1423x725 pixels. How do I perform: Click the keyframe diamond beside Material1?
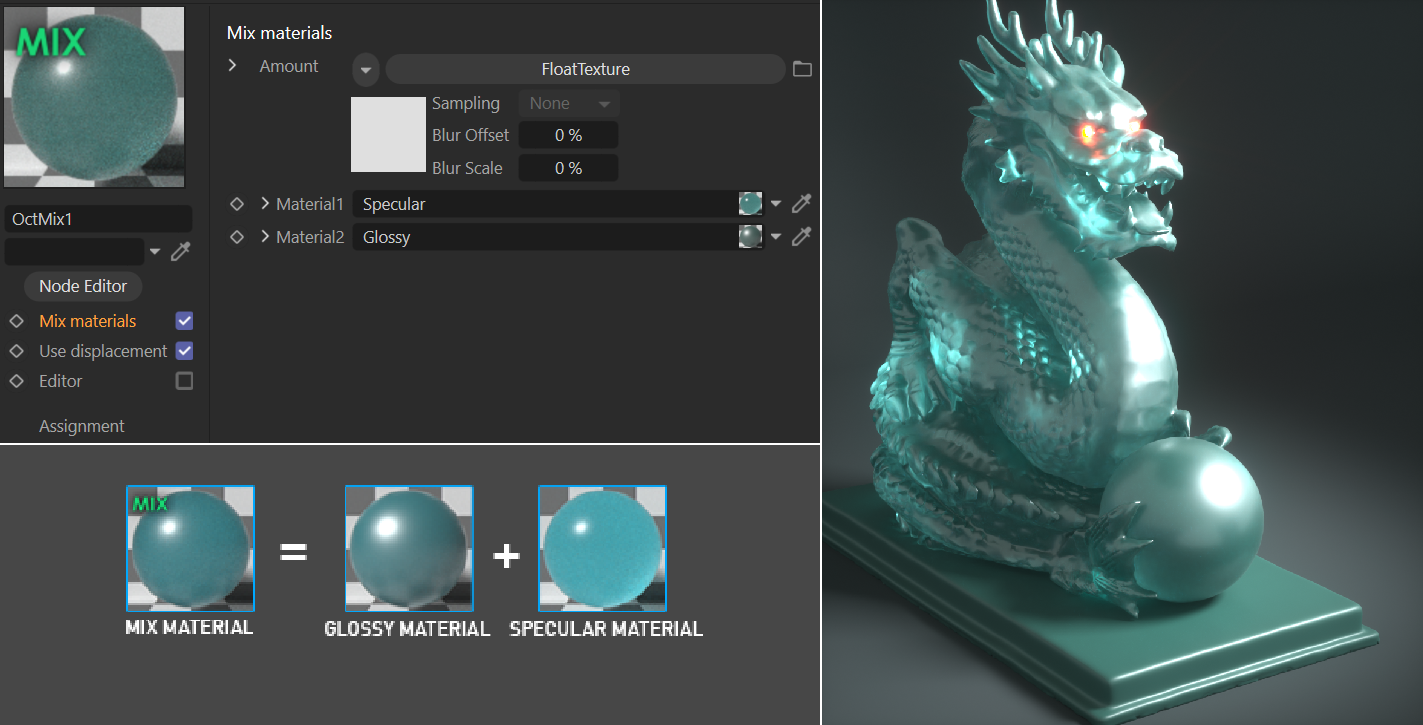(237, 204)
